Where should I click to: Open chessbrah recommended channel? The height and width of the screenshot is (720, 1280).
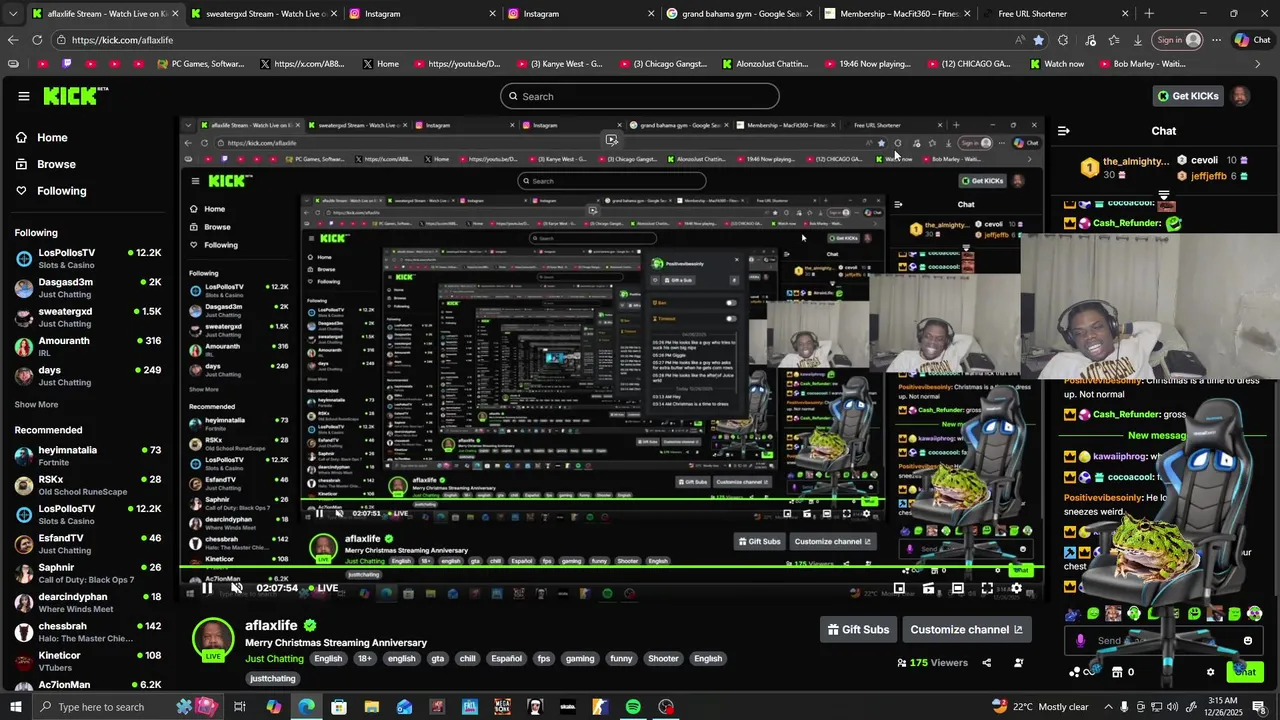(x=88, y=632)
